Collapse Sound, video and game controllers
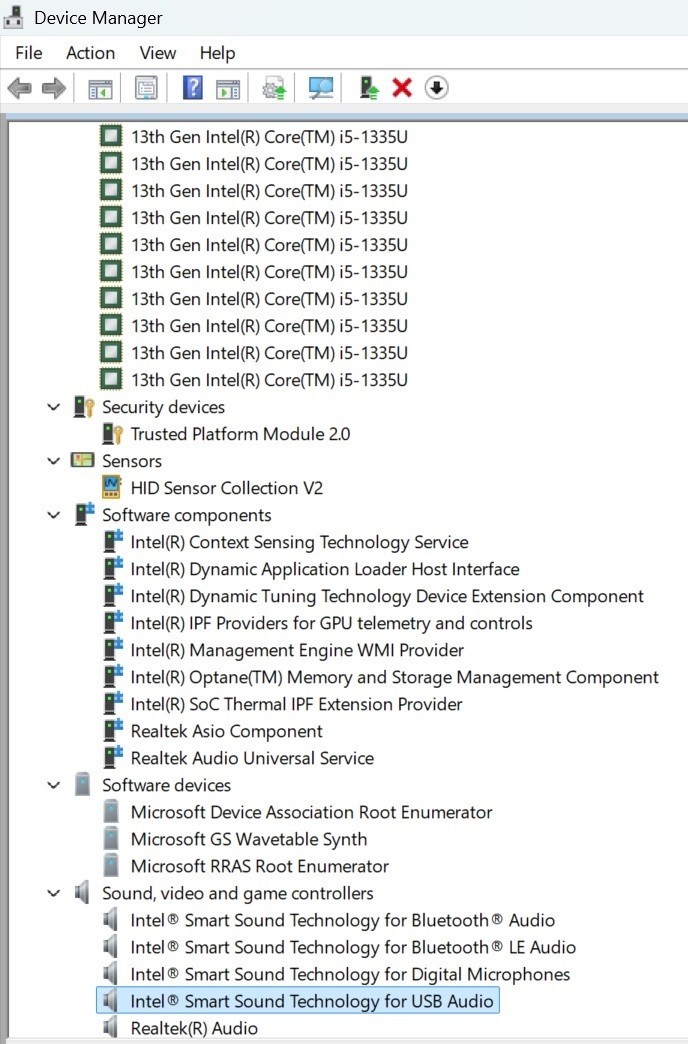 (x=54, y=894)
